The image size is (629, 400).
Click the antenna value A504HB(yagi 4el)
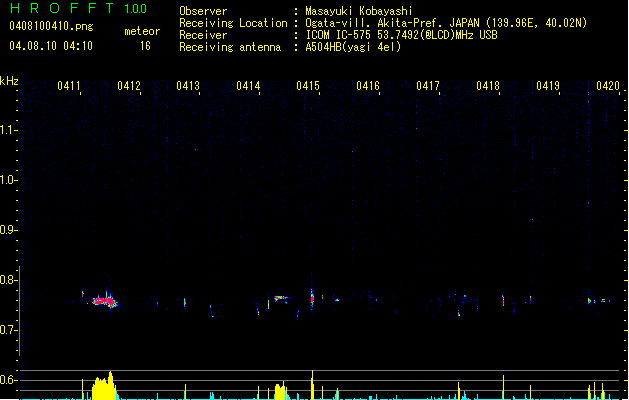[x=353, y=47]
